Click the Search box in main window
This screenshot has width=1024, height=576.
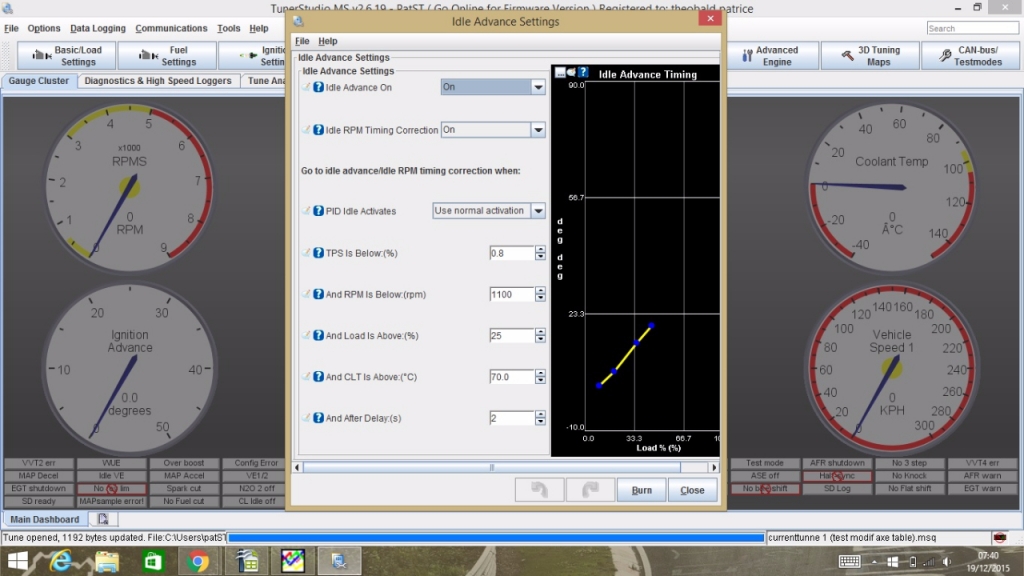coord(972,28)
